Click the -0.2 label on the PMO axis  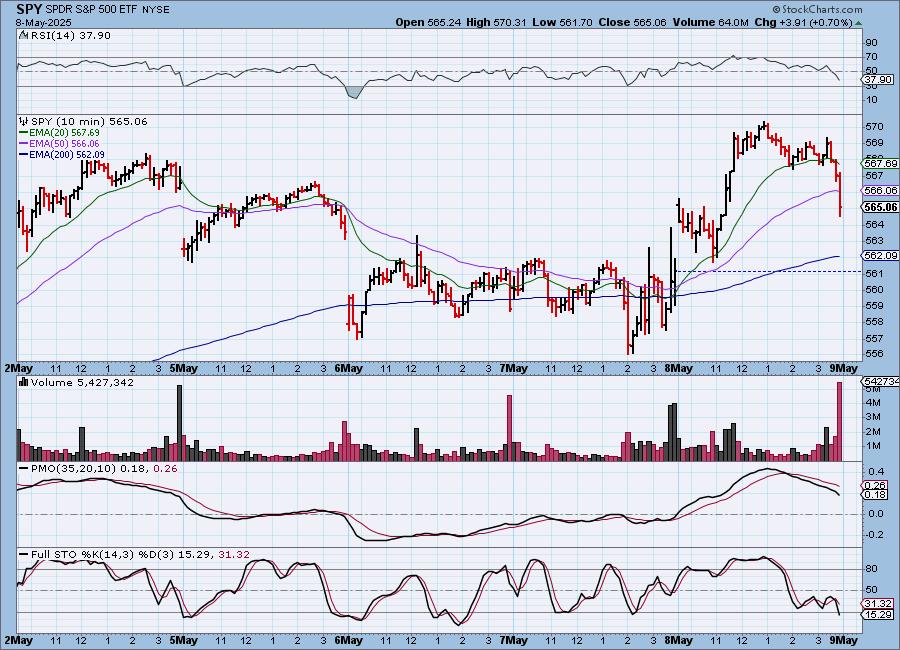875,535
